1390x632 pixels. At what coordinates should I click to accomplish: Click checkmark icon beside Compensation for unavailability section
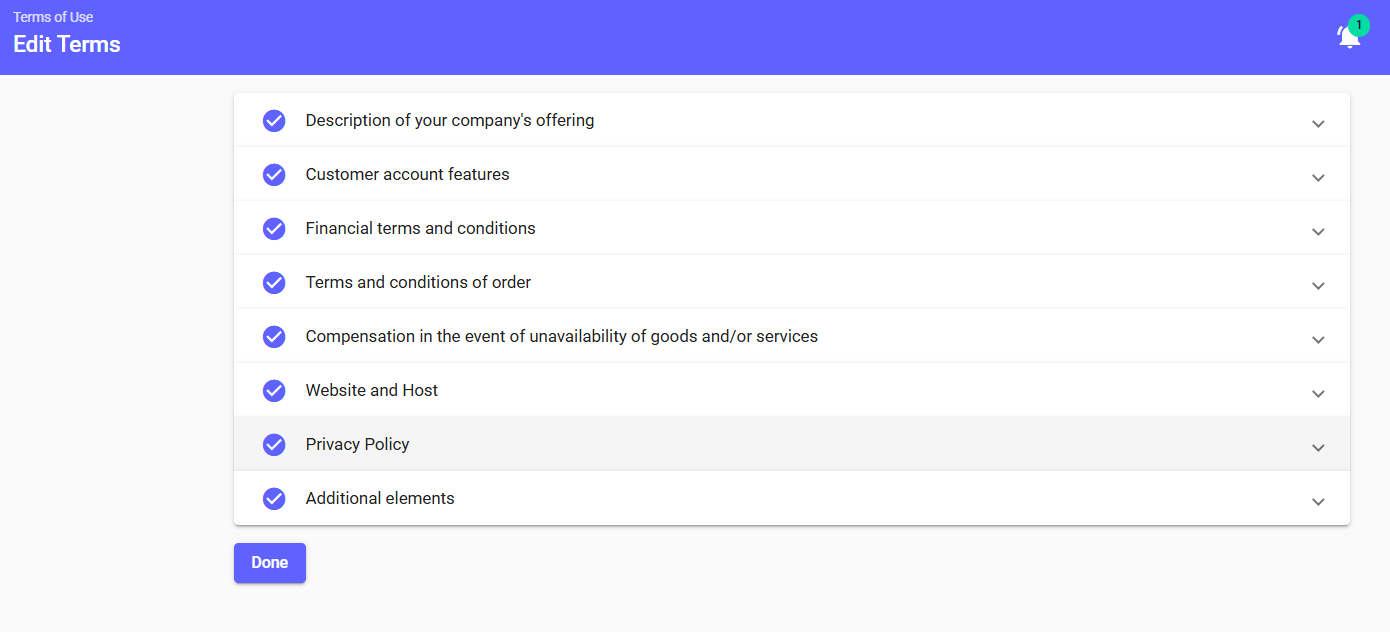274,337
